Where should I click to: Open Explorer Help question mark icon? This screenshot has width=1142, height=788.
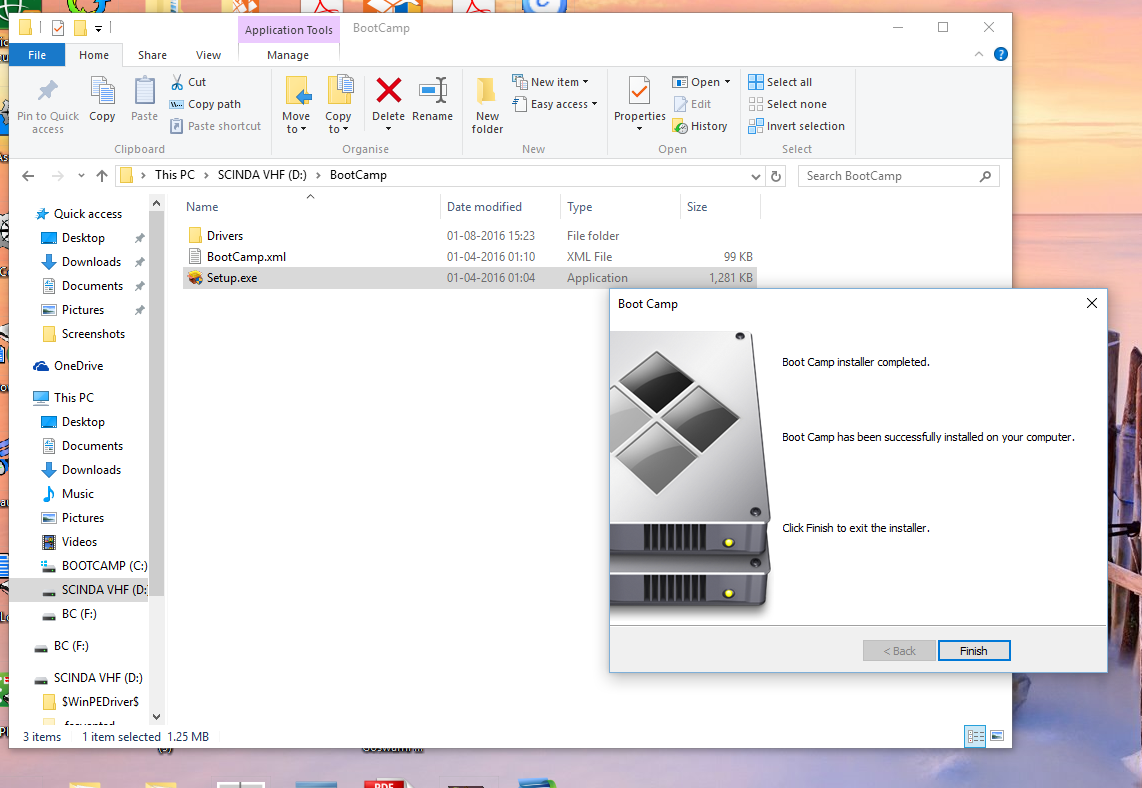coord(1001,55)
